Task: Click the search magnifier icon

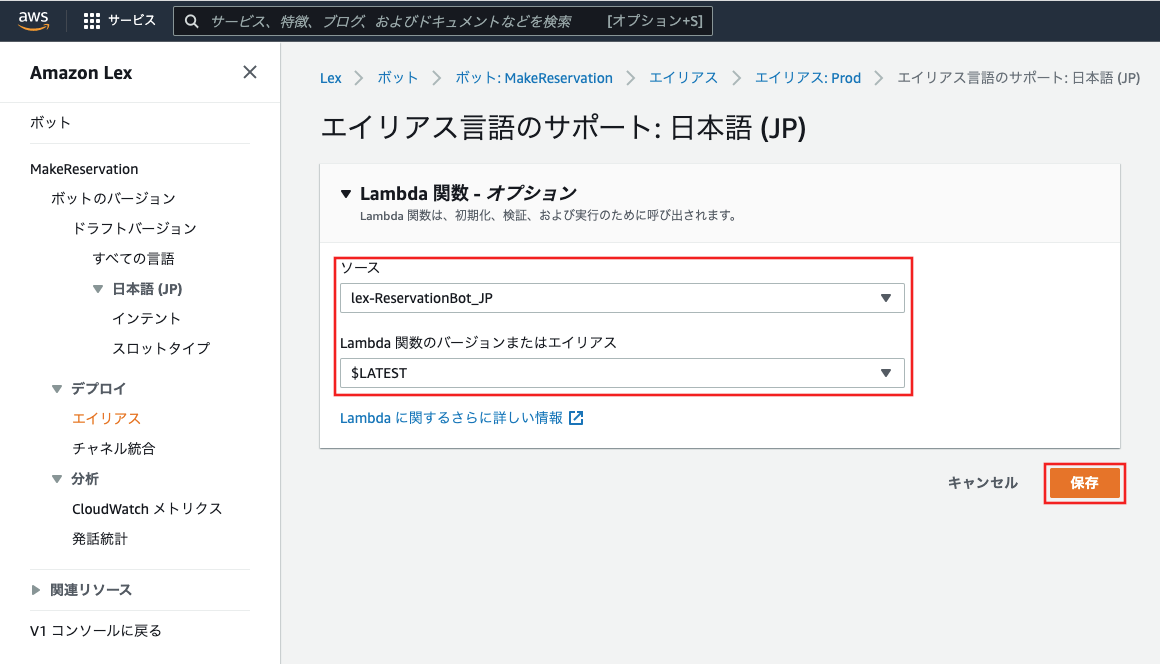Action: [x=192, y=21]
